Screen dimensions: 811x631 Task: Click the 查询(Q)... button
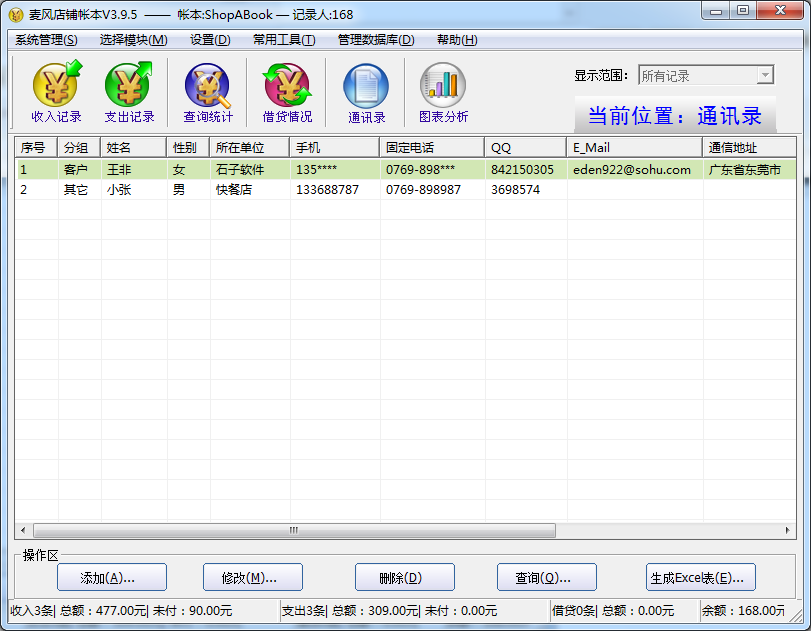(x=547, y=577)
